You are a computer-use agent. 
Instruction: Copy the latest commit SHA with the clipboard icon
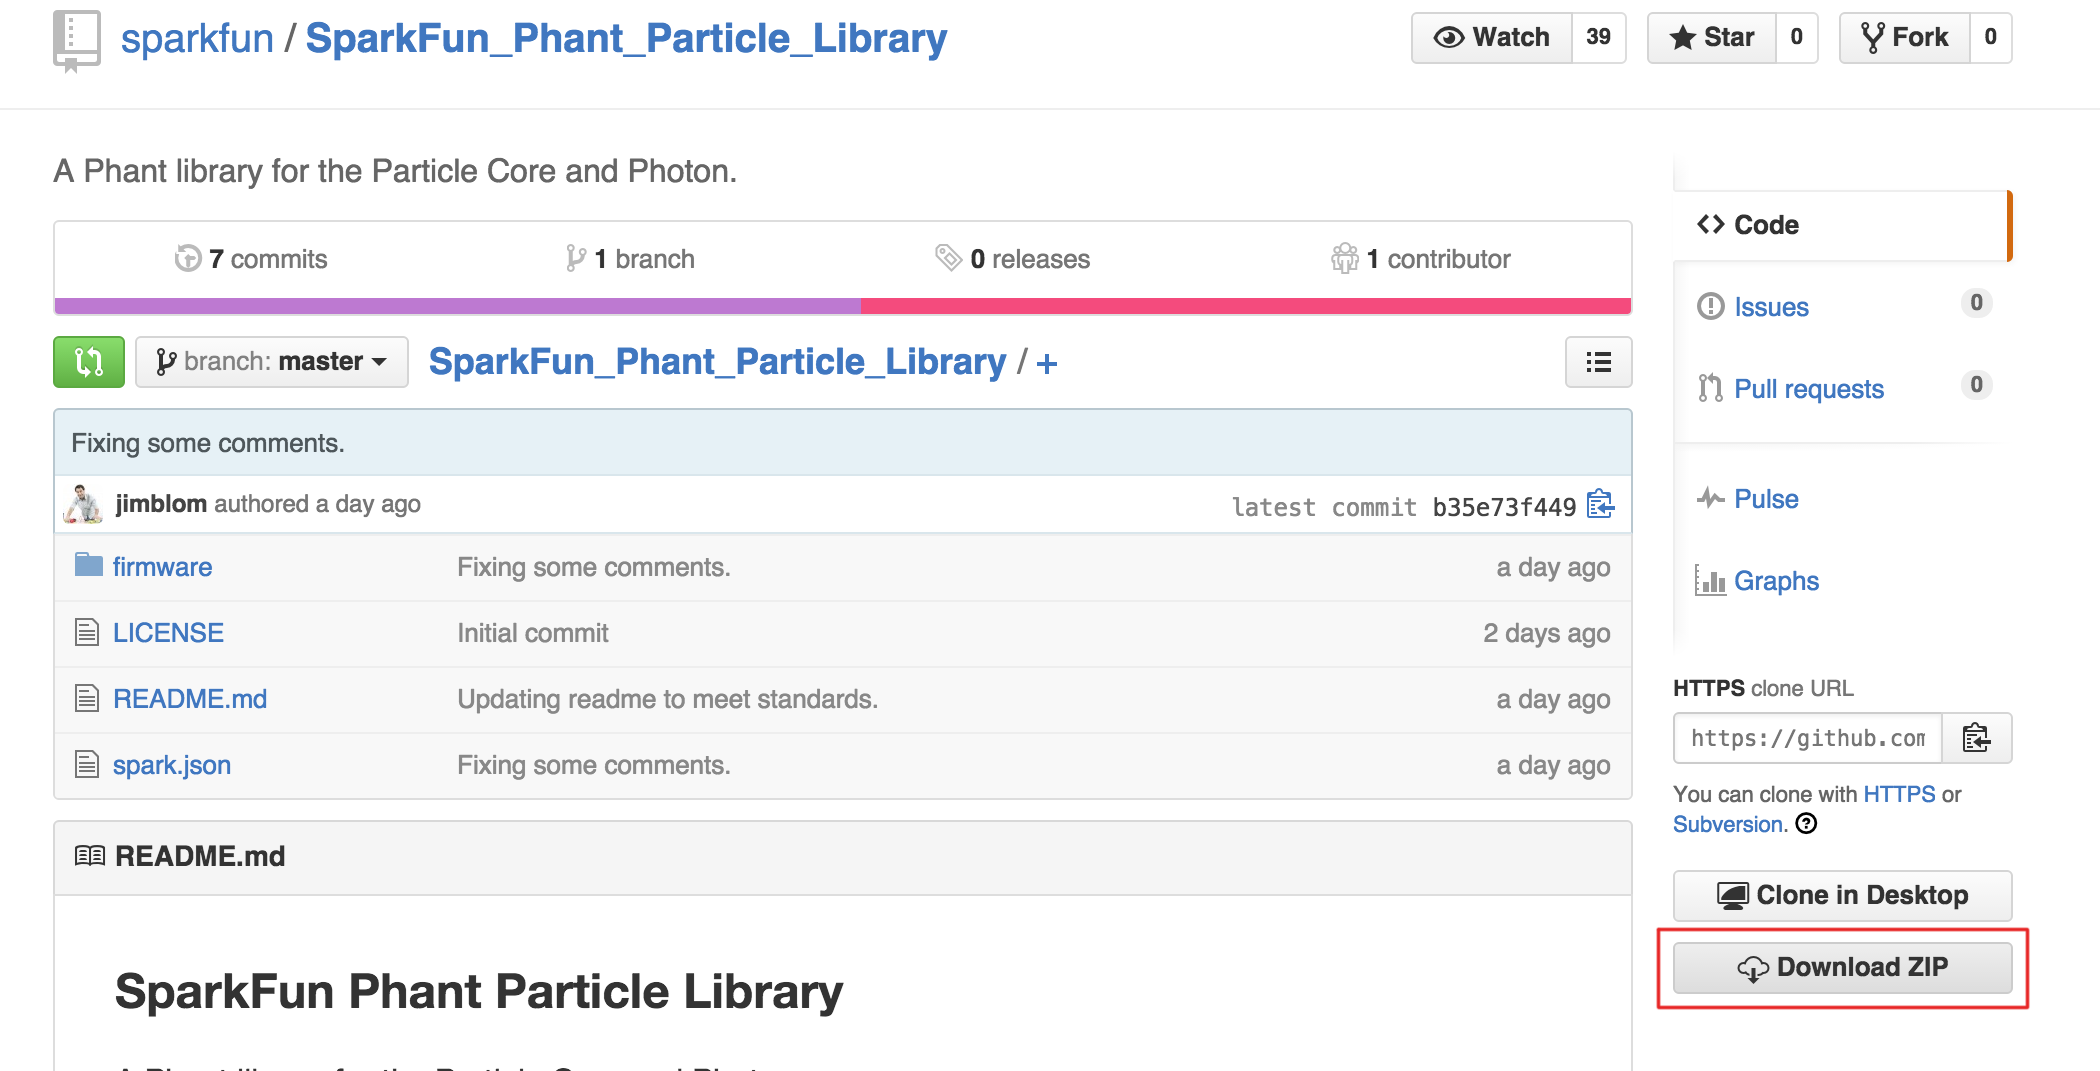pyautogui.click(x=1600, y=504)
